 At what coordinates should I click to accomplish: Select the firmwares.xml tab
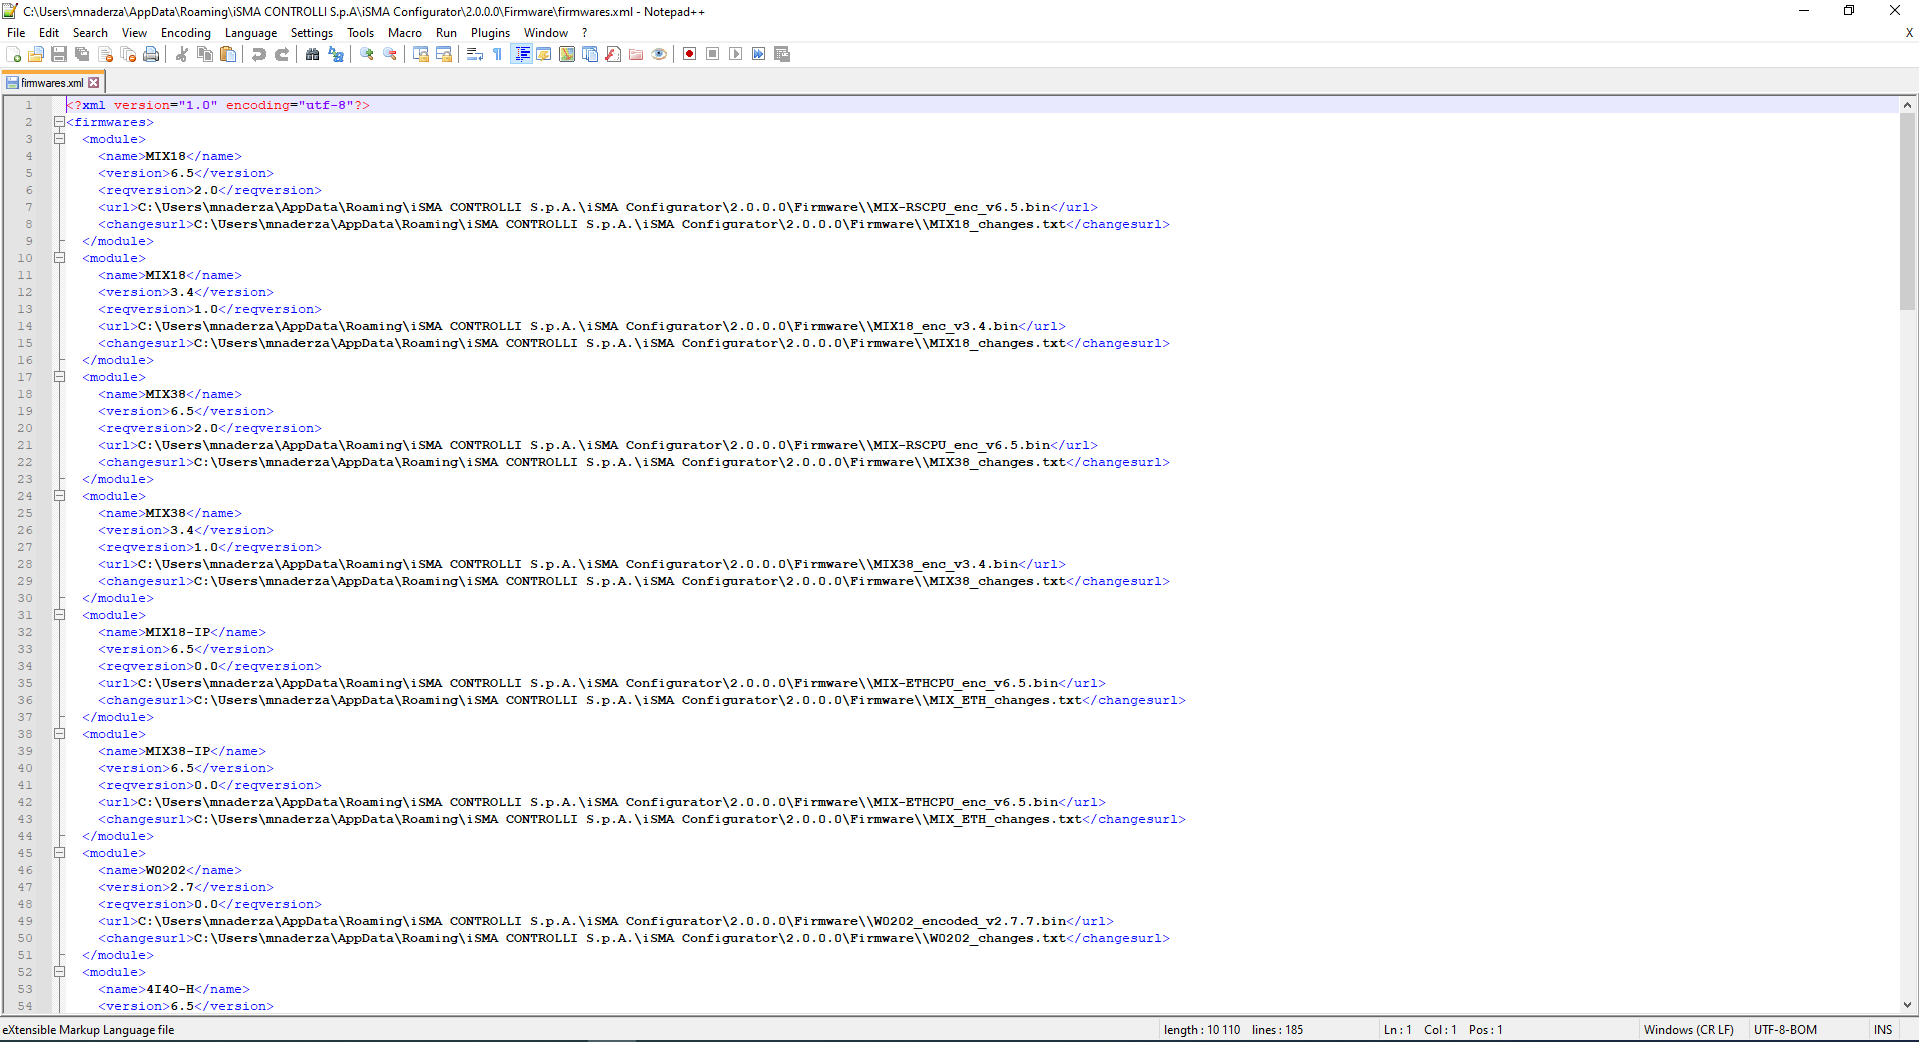point(50,82)
